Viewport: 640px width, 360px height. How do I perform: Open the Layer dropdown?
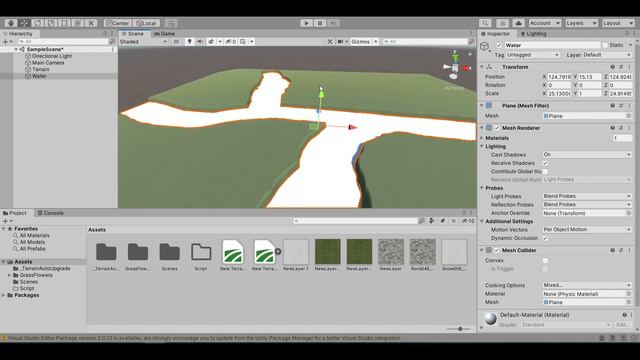607,55
